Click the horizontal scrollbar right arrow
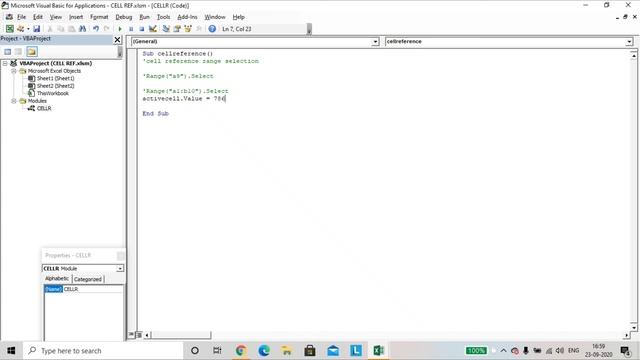Viewport: 640px width, 360px height. pos(627,335)
